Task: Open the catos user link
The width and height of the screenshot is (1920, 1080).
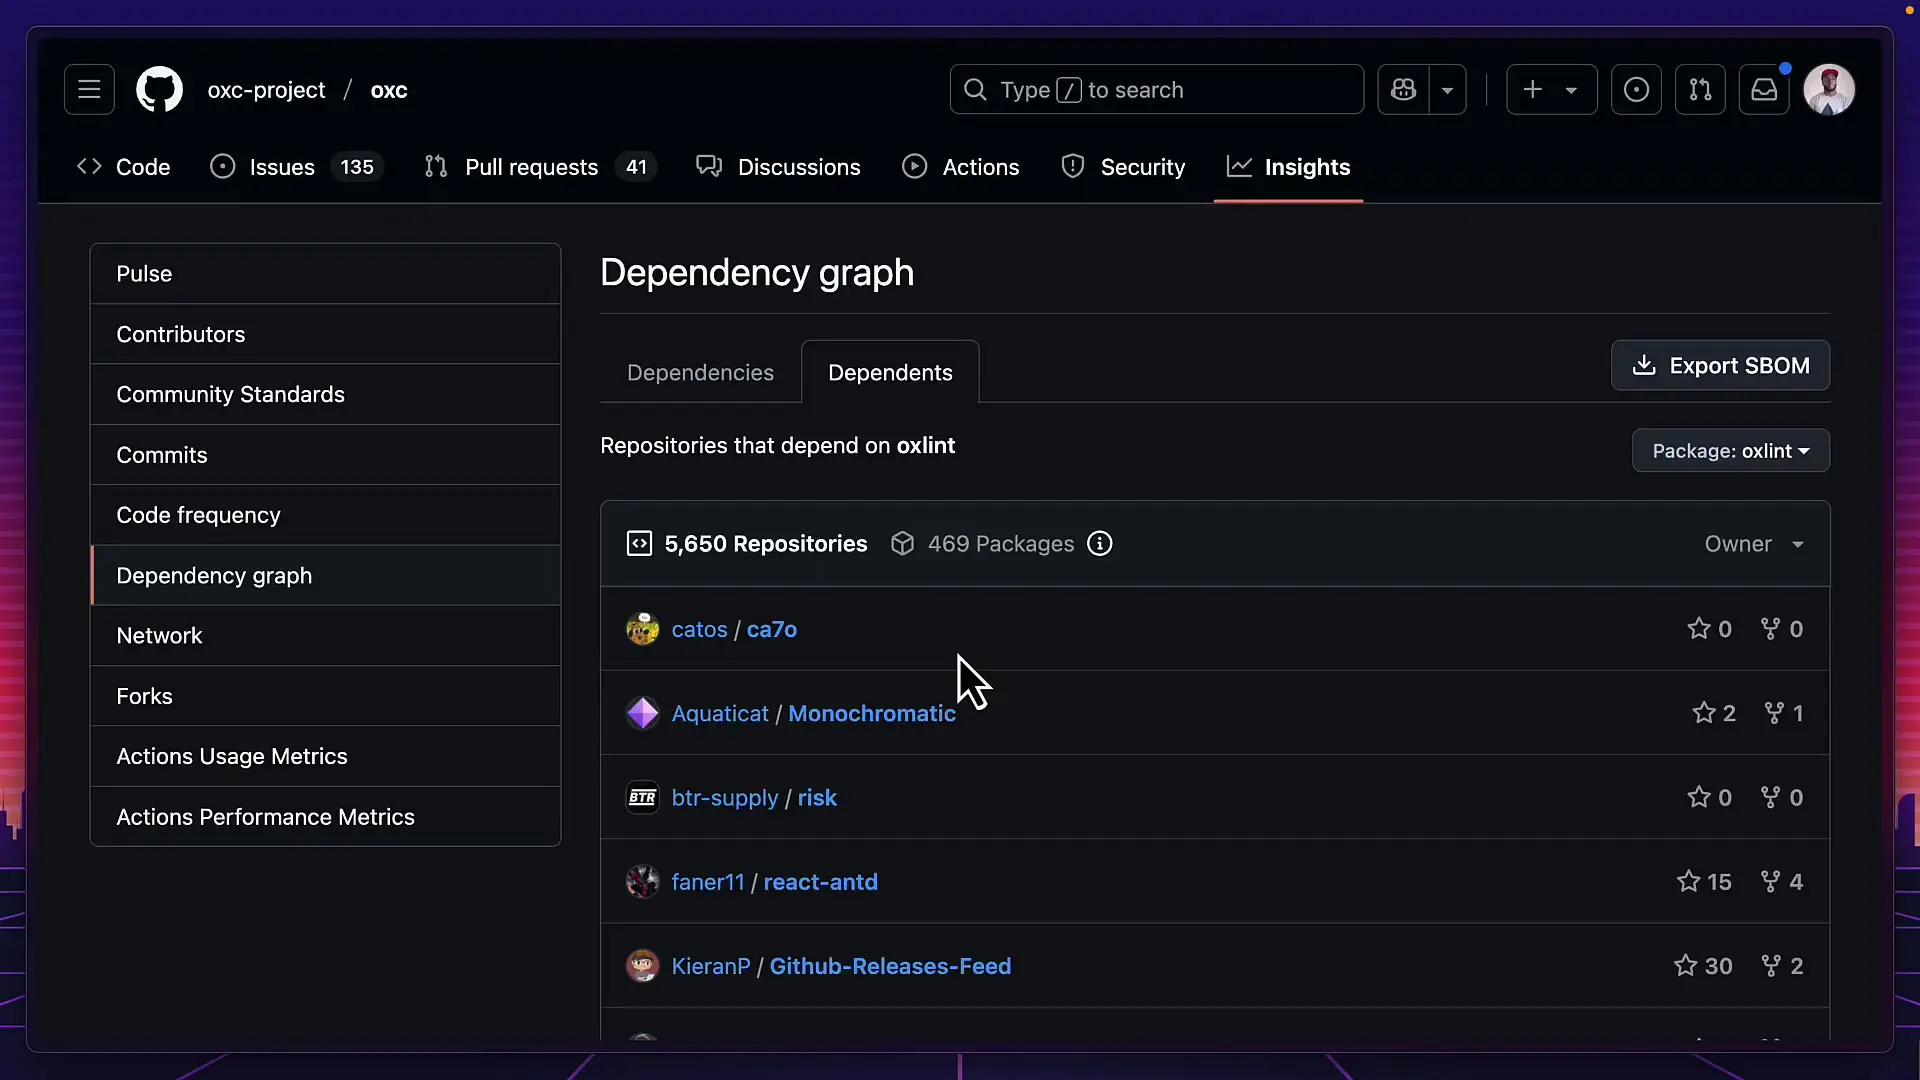Action: click(x=699, y=629)
